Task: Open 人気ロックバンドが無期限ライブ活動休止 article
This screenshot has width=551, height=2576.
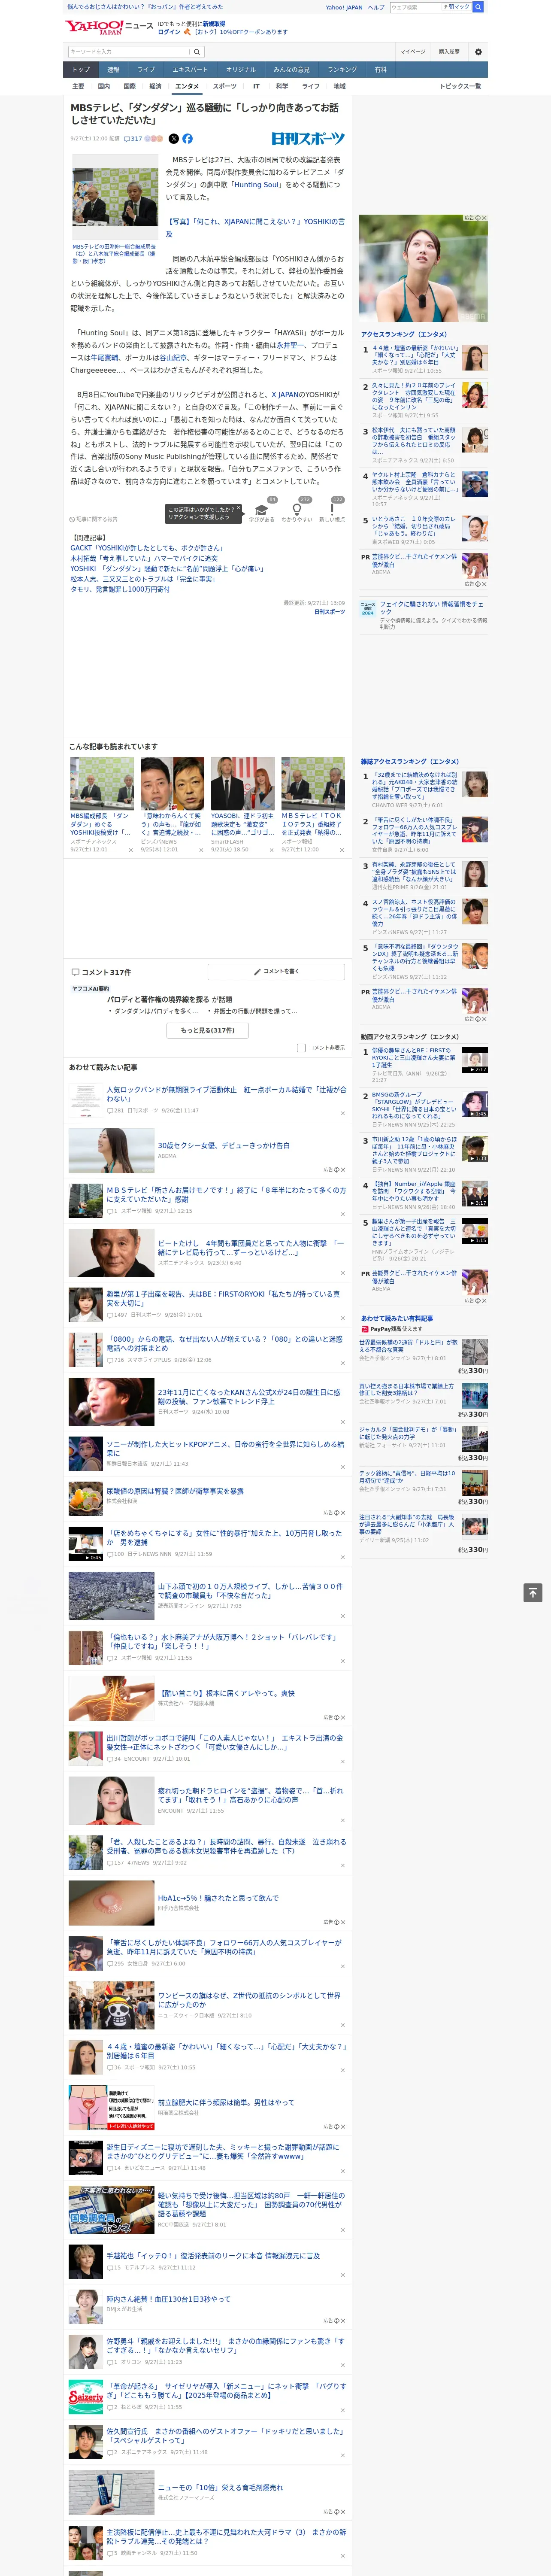Action: pos(227,1093)
